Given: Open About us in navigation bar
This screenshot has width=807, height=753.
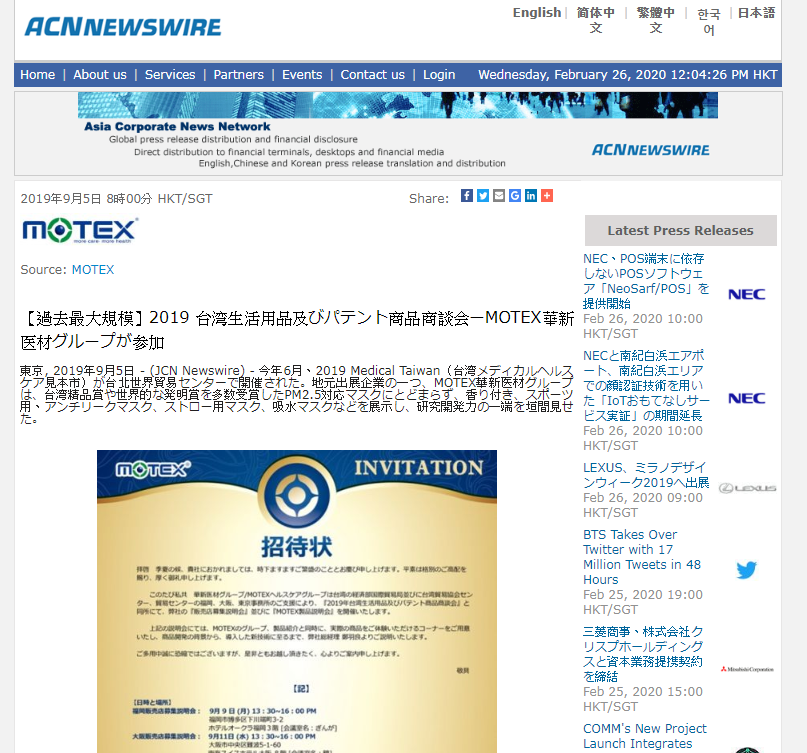Looking at the screenshot, I should pyautogui.click(x=100, y=75).
